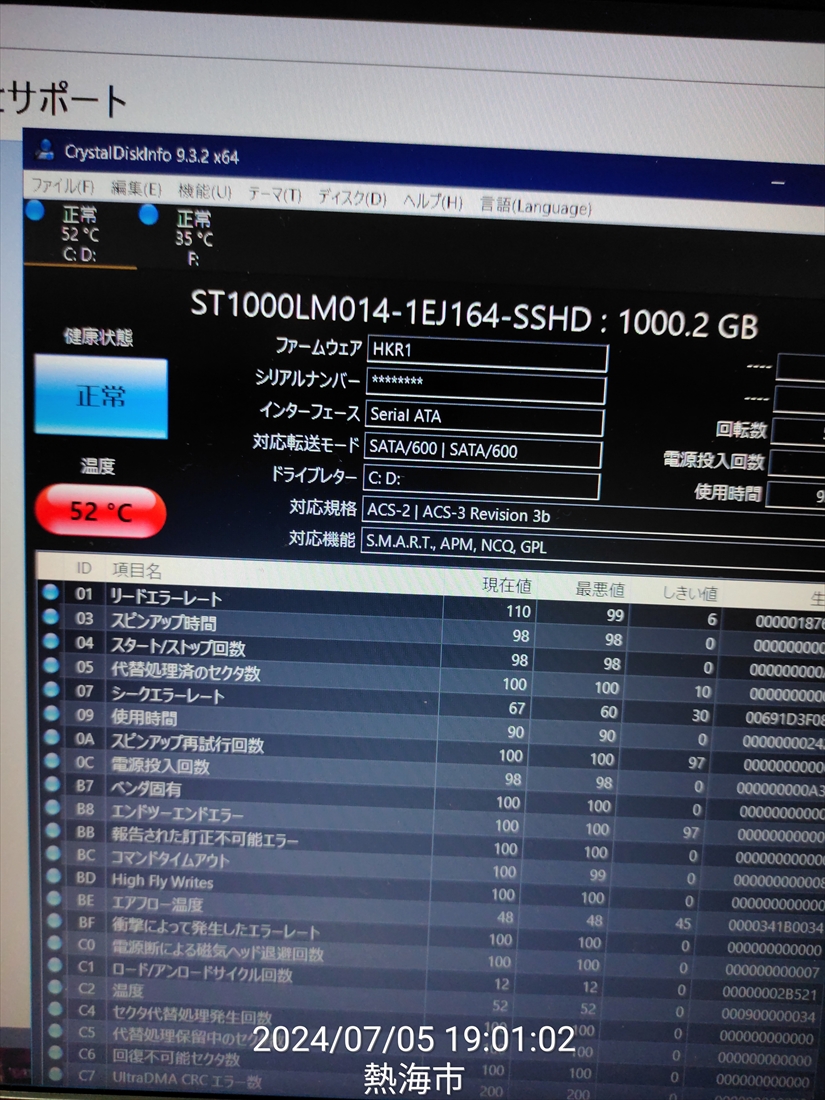This screenshot has height=1100, width=825.
Task: Select the シークエラーレート attribute name
Action: 167,695
